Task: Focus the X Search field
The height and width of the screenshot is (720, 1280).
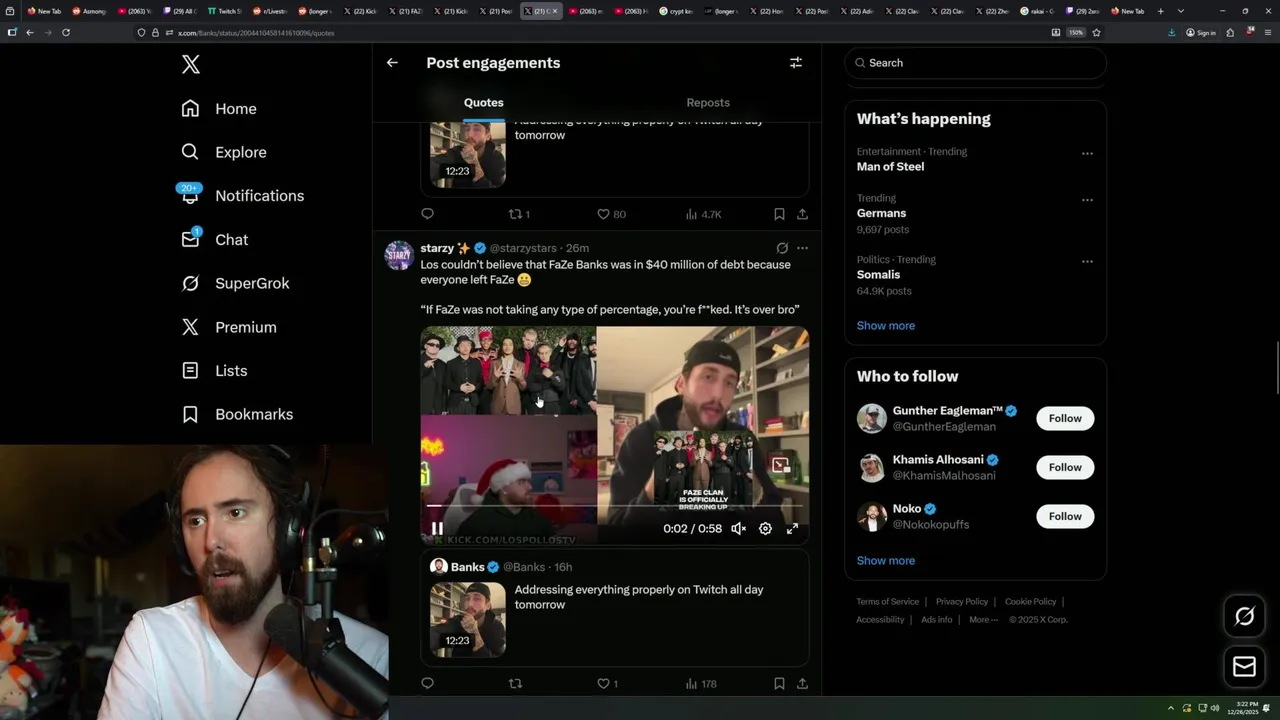Action: pos(976,63)
